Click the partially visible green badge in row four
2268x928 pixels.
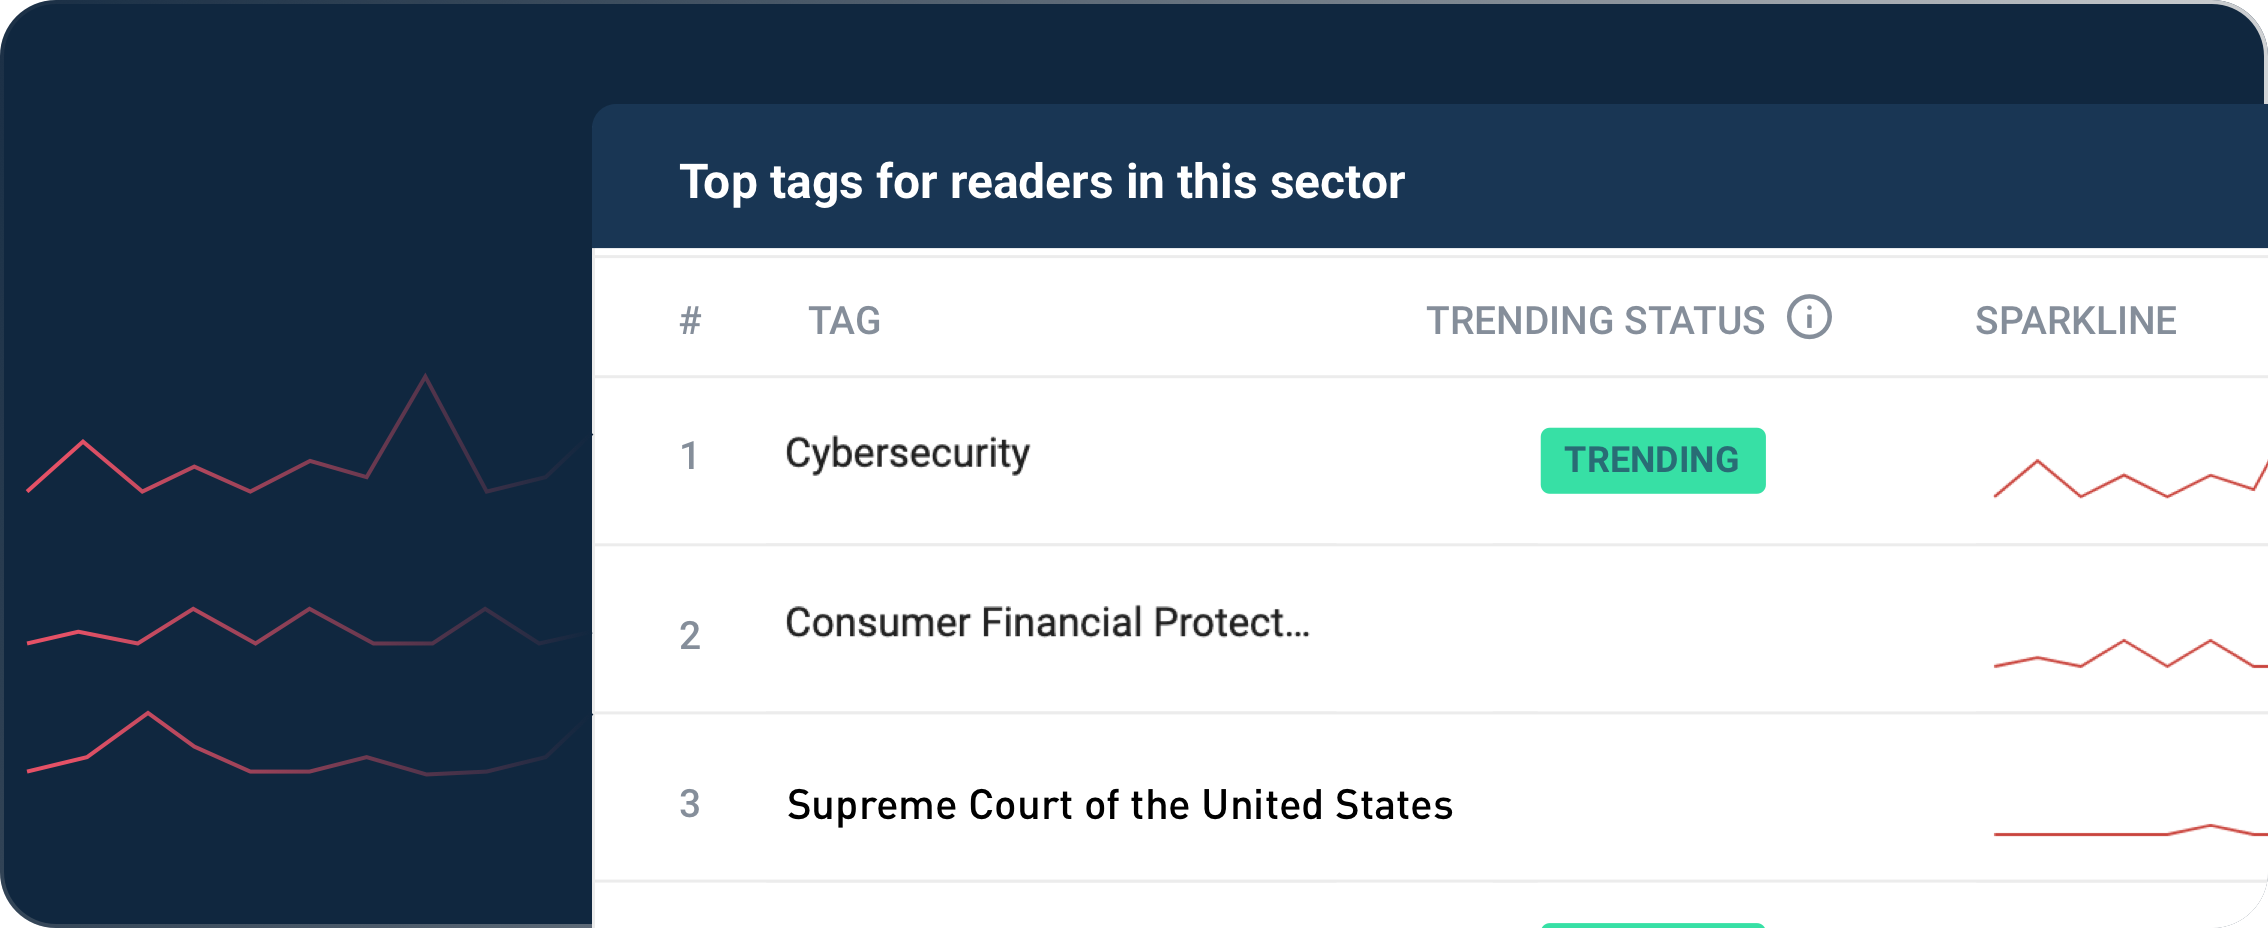click(x=1652, y=924)
